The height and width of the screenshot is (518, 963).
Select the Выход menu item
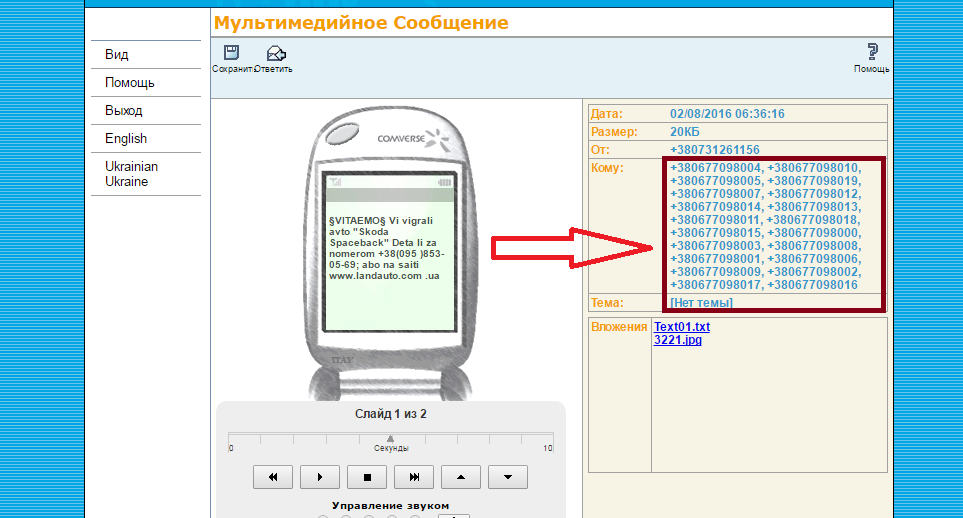coord(124,111)
